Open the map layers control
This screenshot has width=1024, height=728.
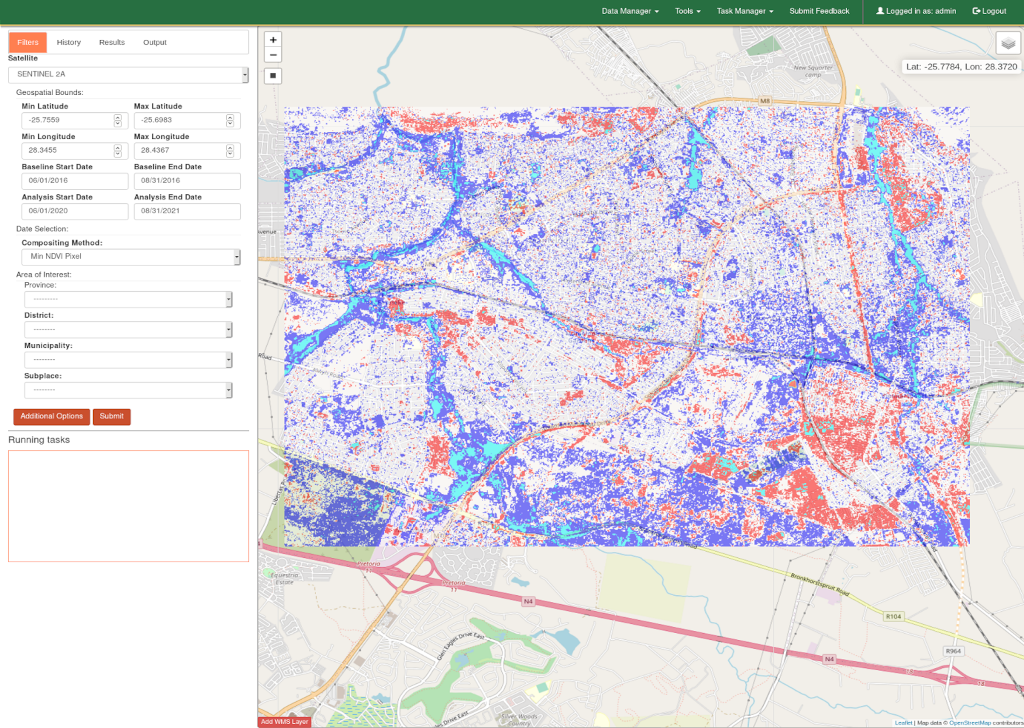click(1007, 43)
